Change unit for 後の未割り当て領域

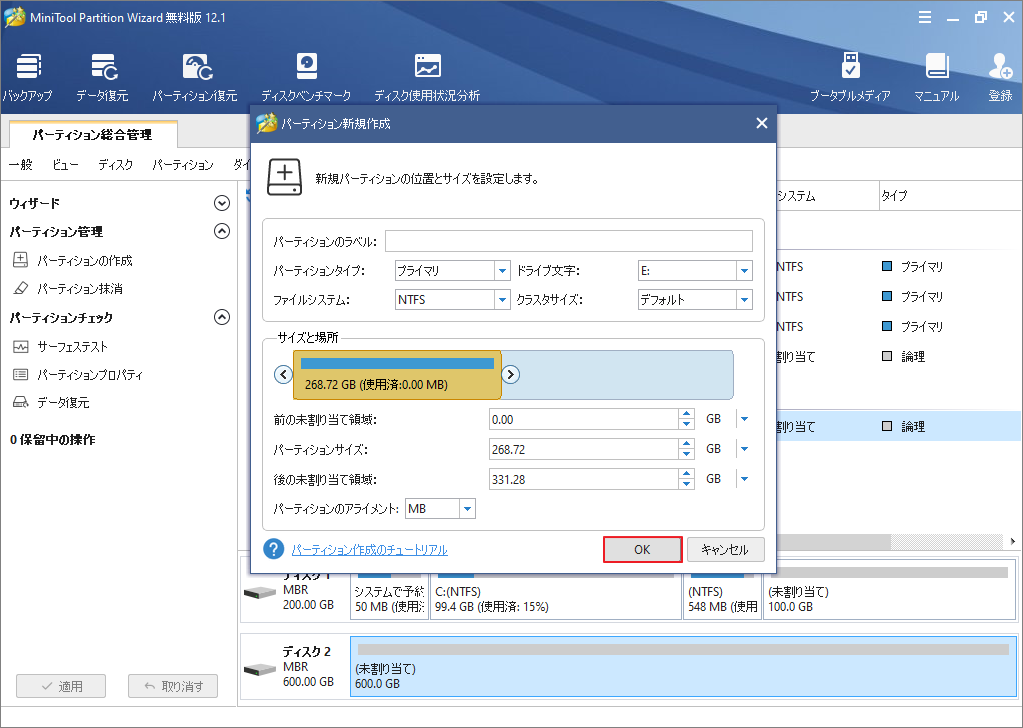click(744, 479)
